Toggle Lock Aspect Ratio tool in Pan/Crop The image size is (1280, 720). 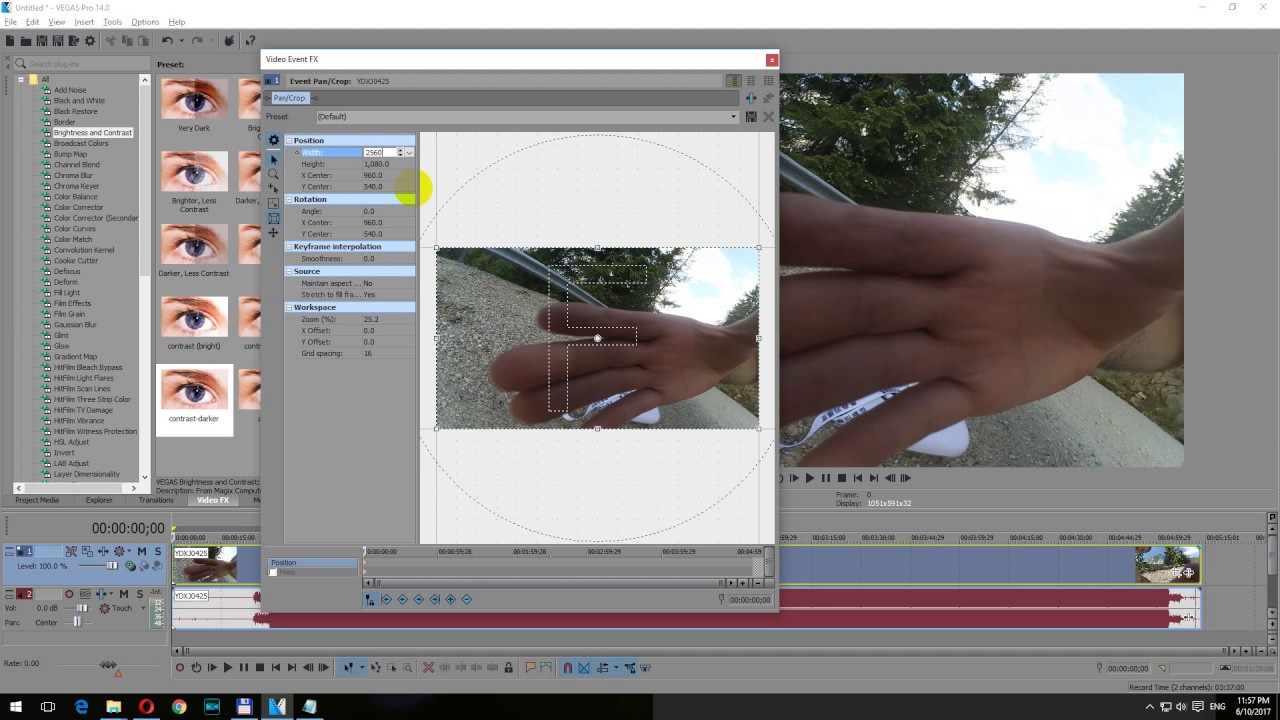tap(273, 202)
